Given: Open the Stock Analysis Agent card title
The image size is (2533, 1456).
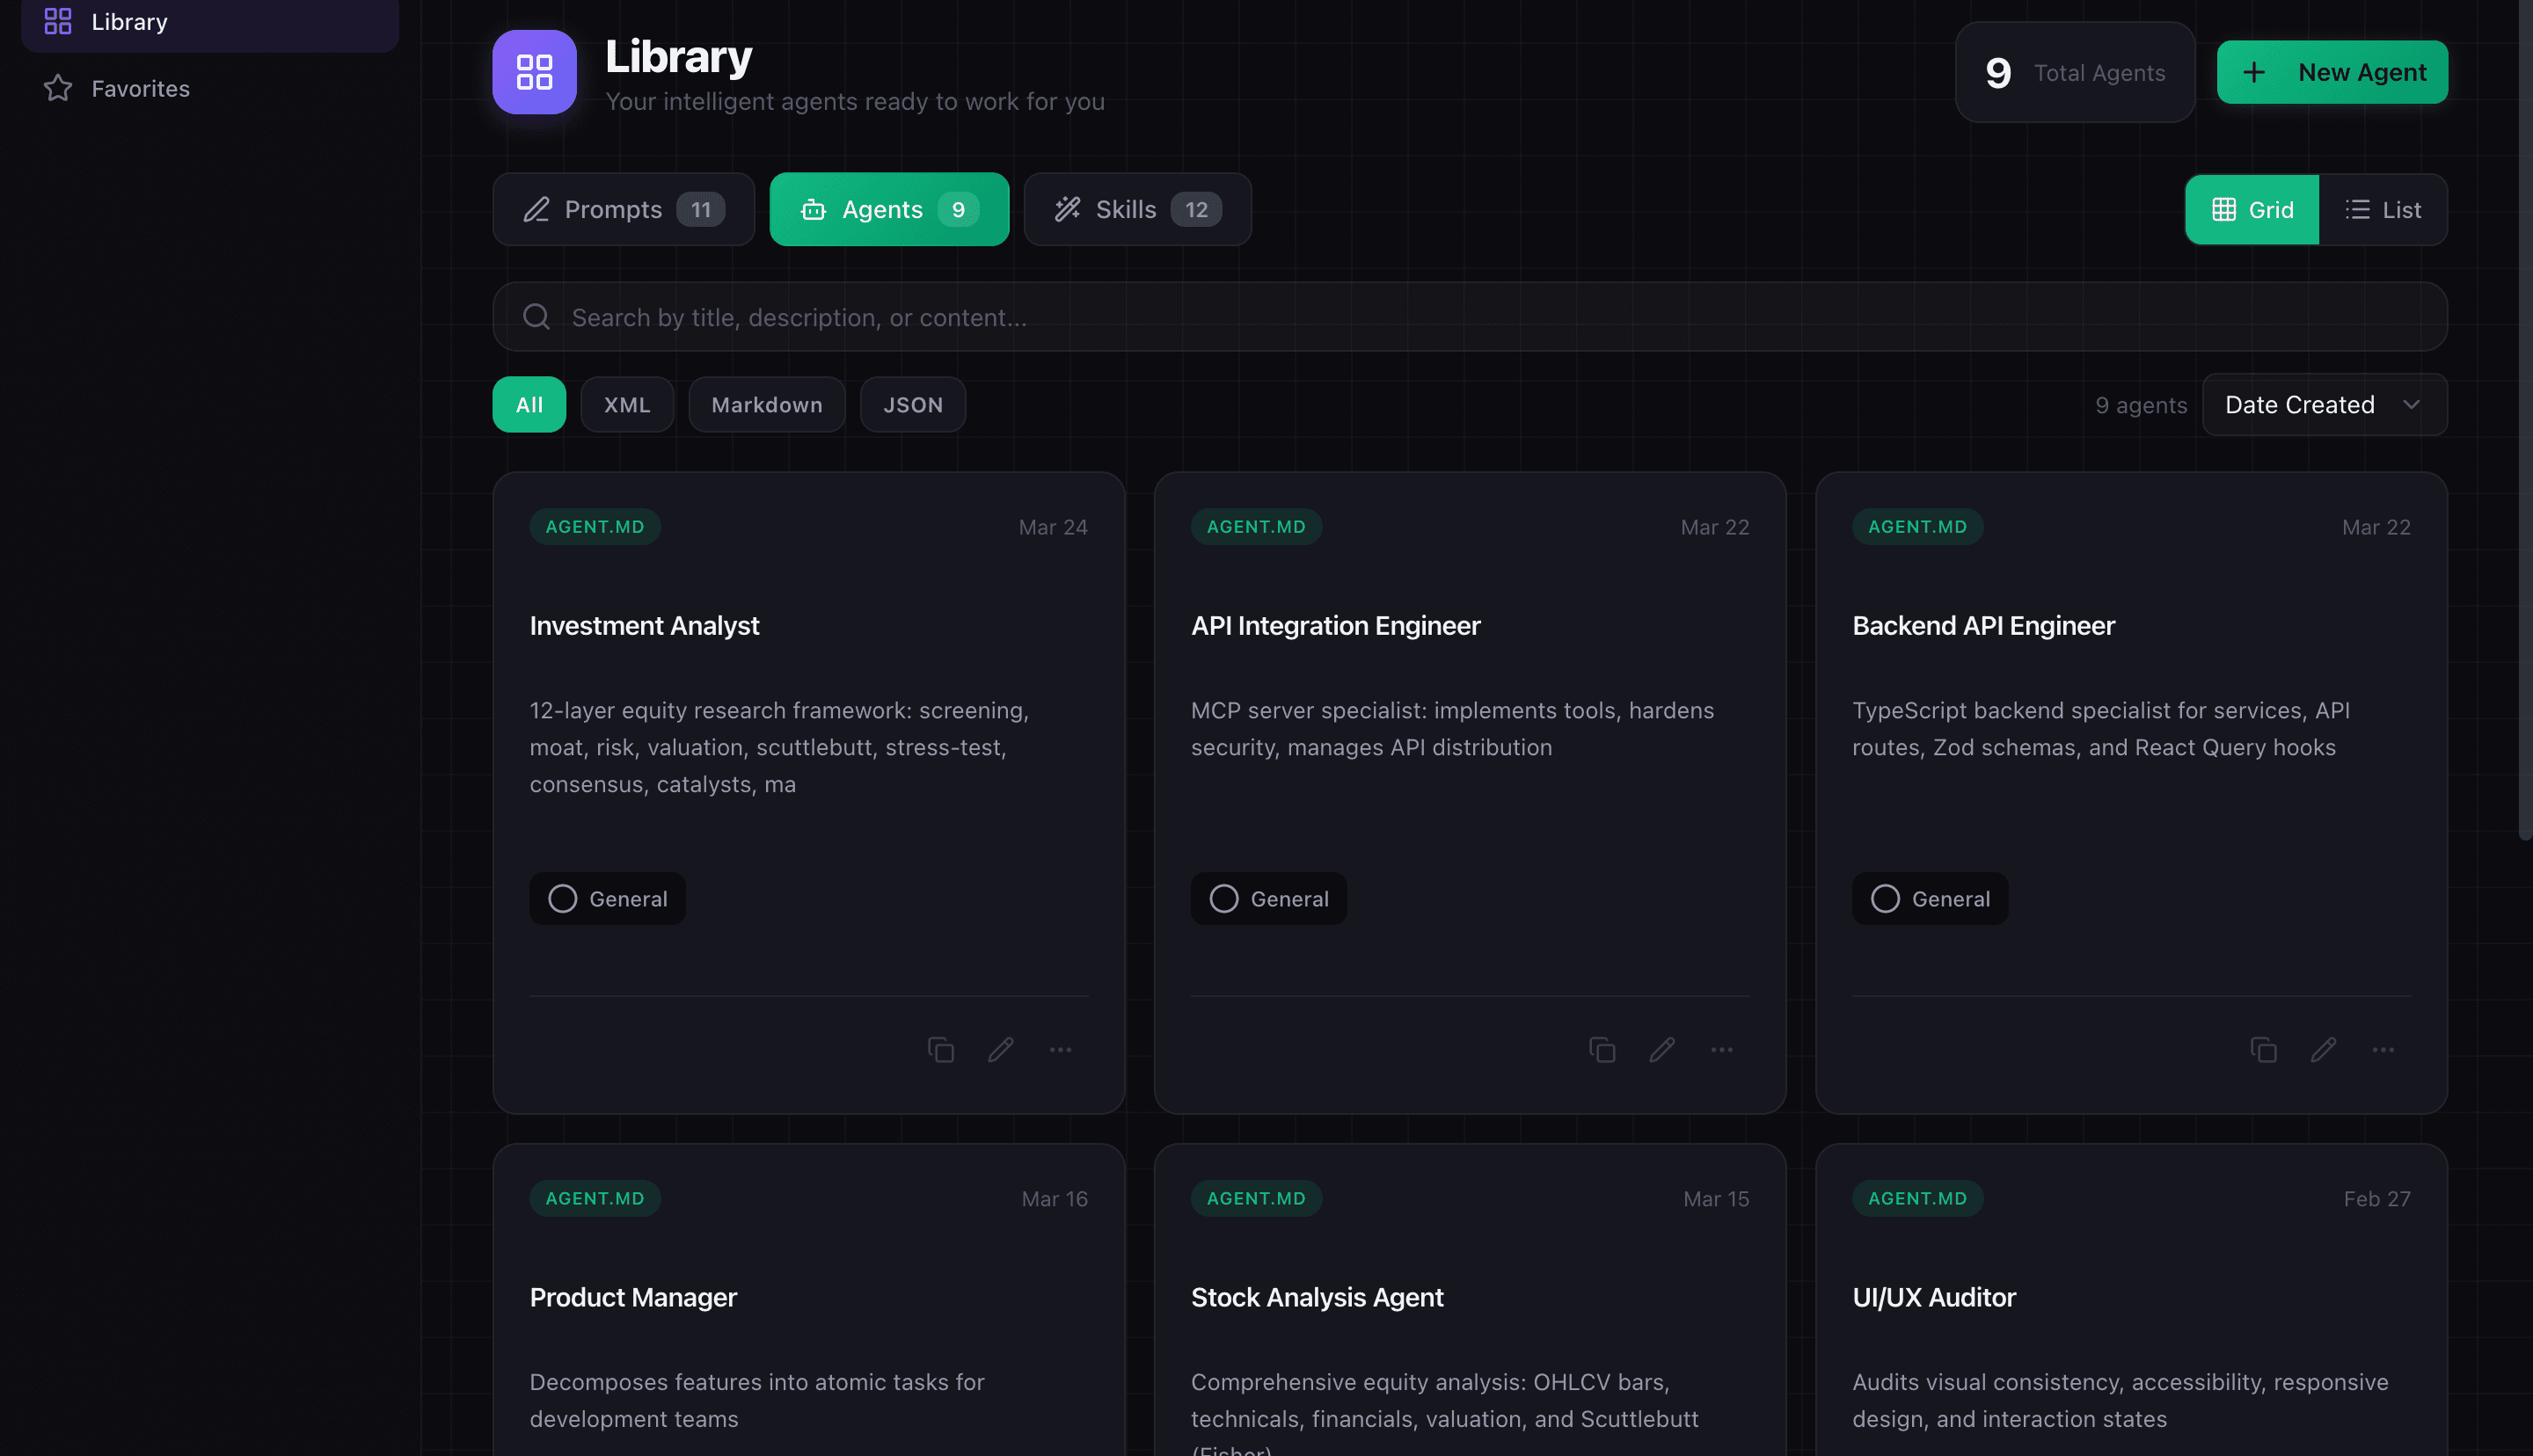Looking at the screenshot, I should point(1317,1298).
